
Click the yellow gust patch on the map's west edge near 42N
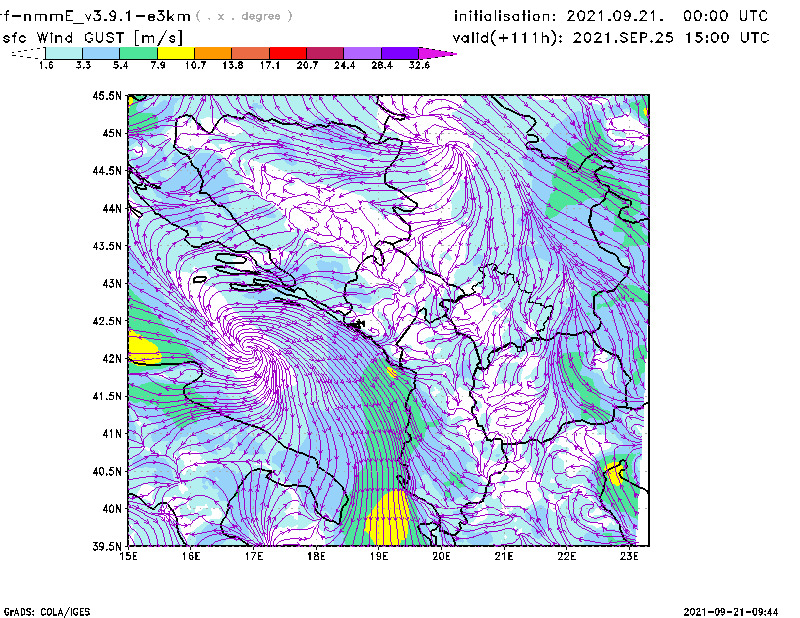click(142, 349)
